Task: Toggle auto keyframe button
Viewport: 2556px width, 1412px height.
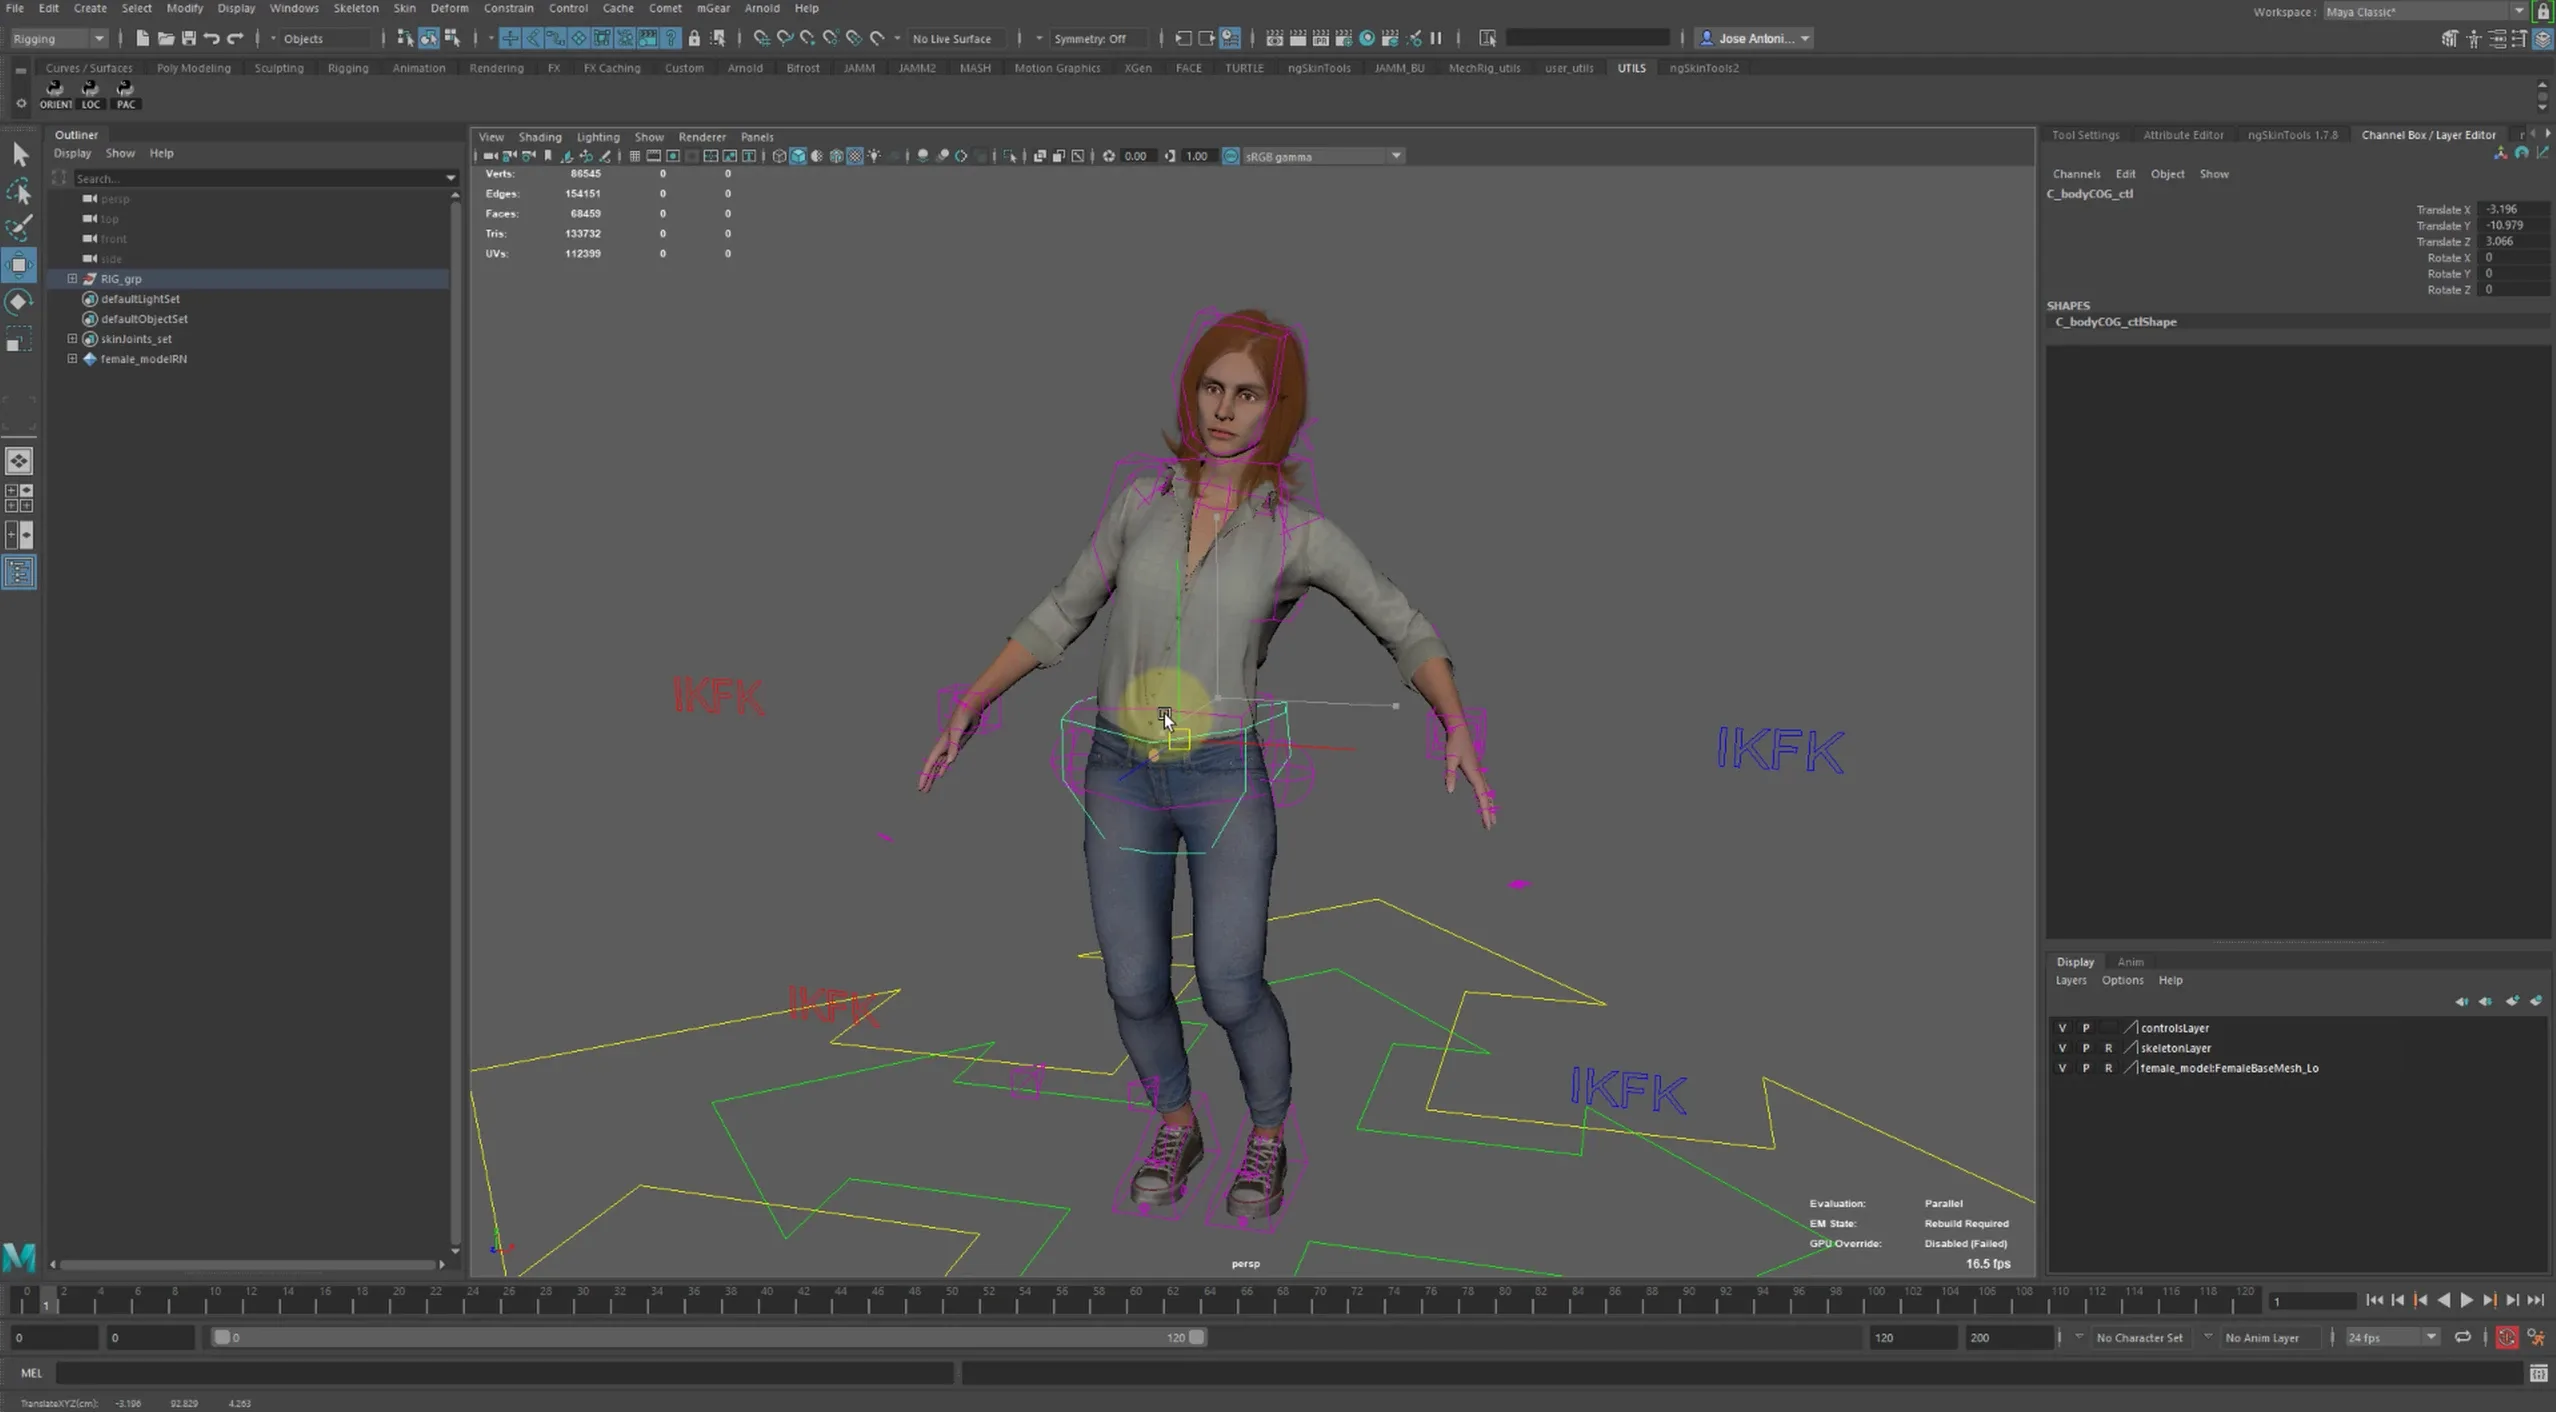Action: pyautogui.click(x=2507, y=1338)
